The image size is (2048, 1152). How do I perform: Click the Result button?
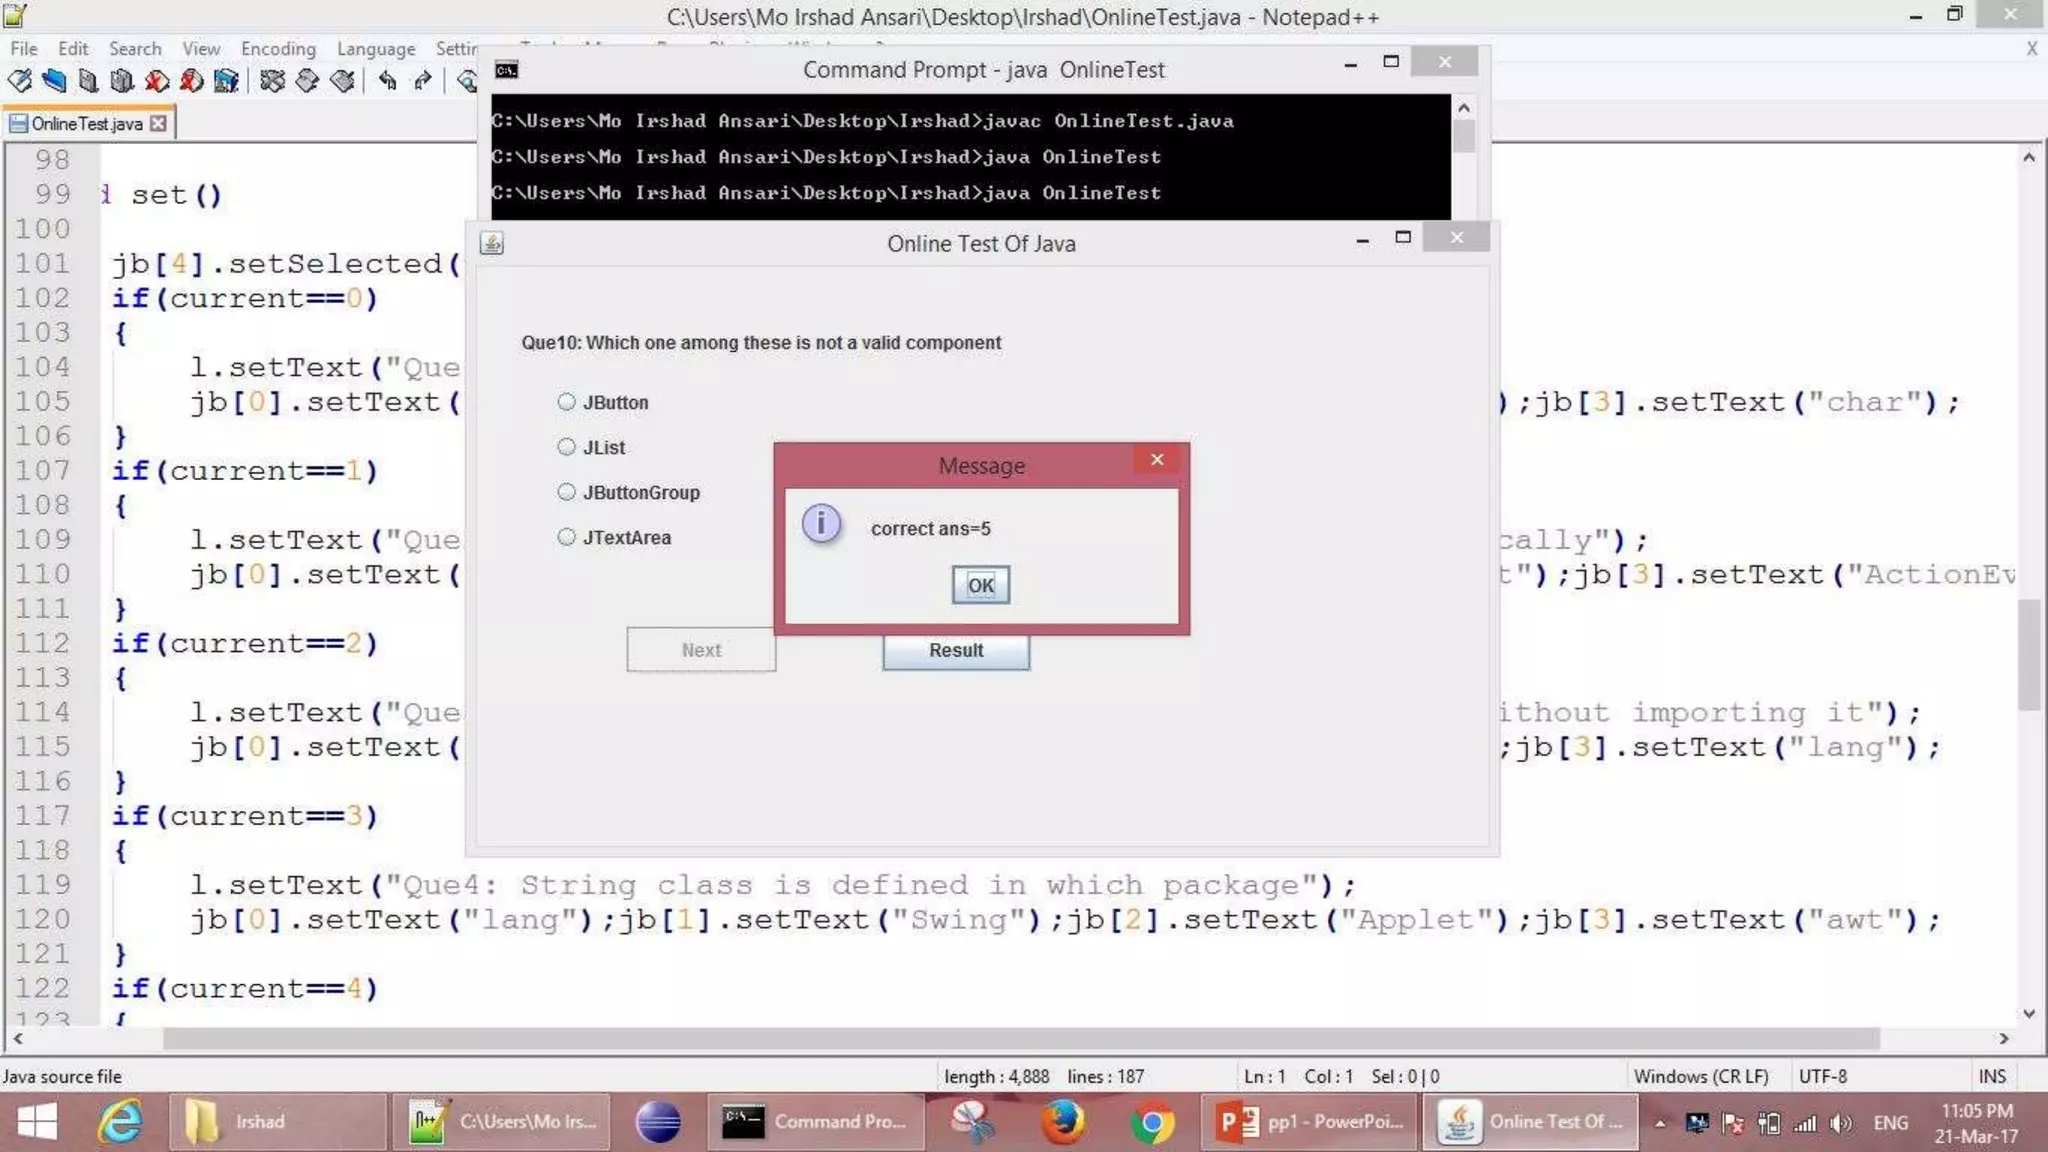tap(955, 650)
